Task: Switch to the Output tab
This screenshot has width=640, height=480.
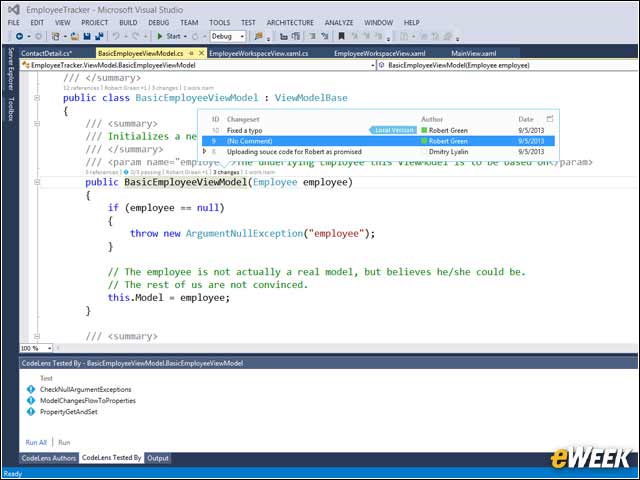Action: pyautogui.click(x=158, y=458)
